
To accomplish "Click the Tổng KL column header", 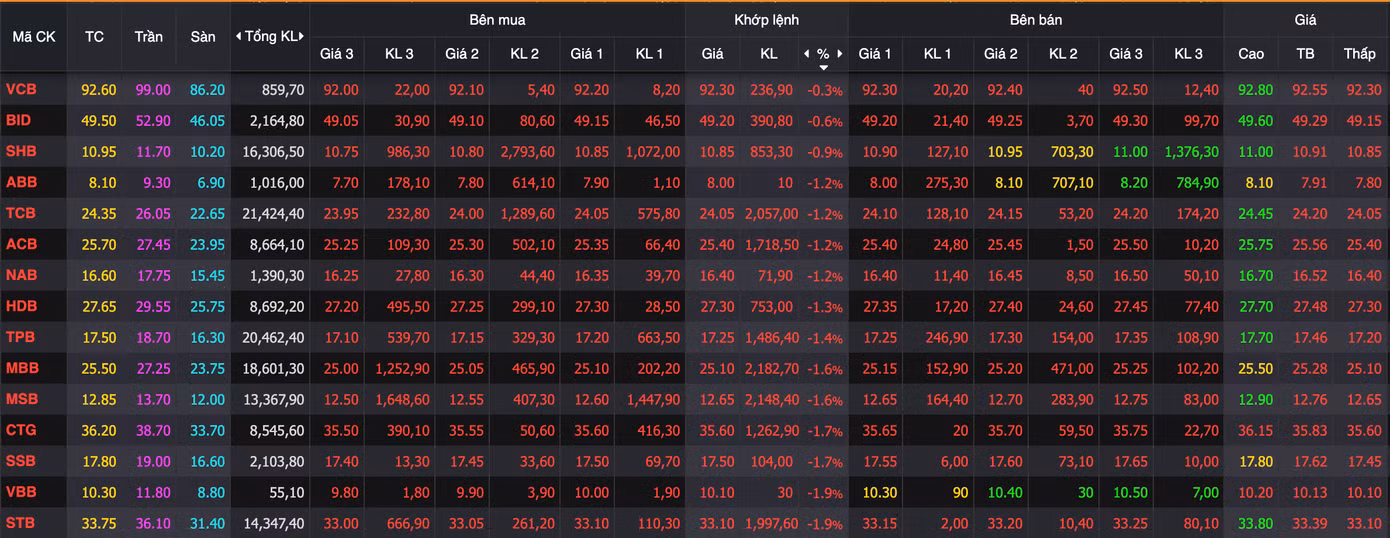I will pos(270,36).
